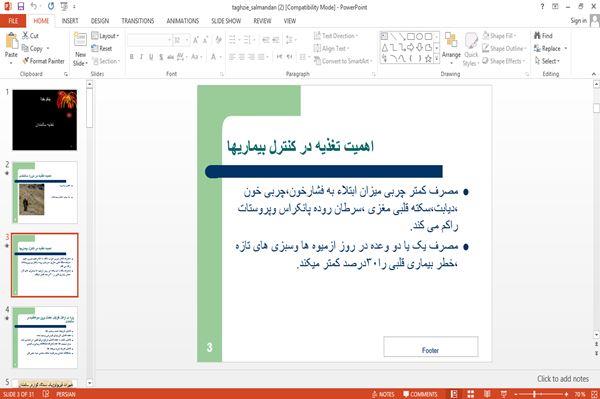Select slide 2 thumbnail

45,192
